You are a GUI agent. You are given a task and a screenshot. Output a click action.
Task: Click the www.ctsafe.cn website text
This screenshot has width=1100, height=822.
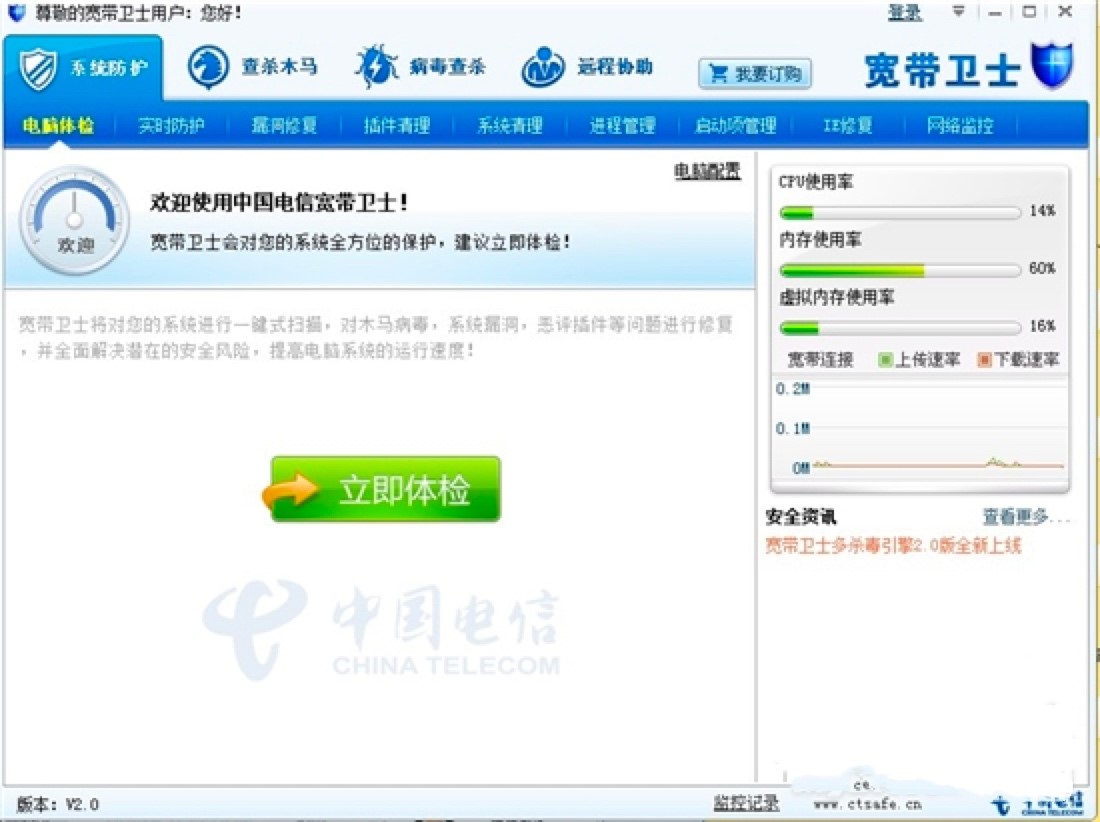868,804
